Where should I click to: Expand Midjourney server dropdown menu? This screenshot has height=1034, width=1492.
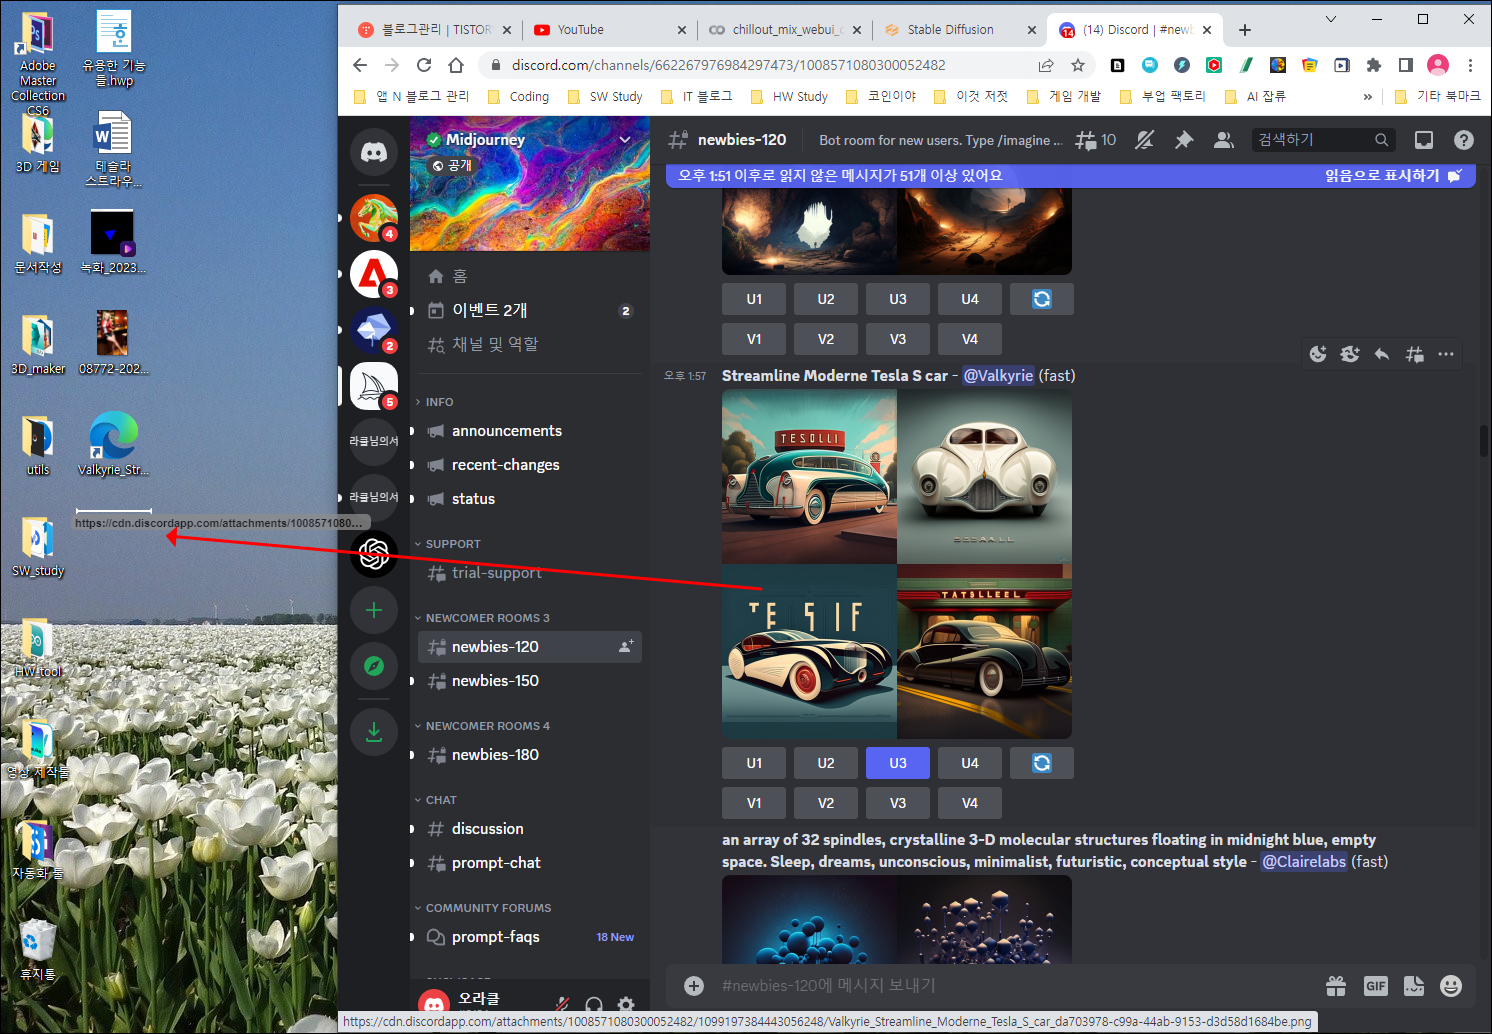coord(625,140)
